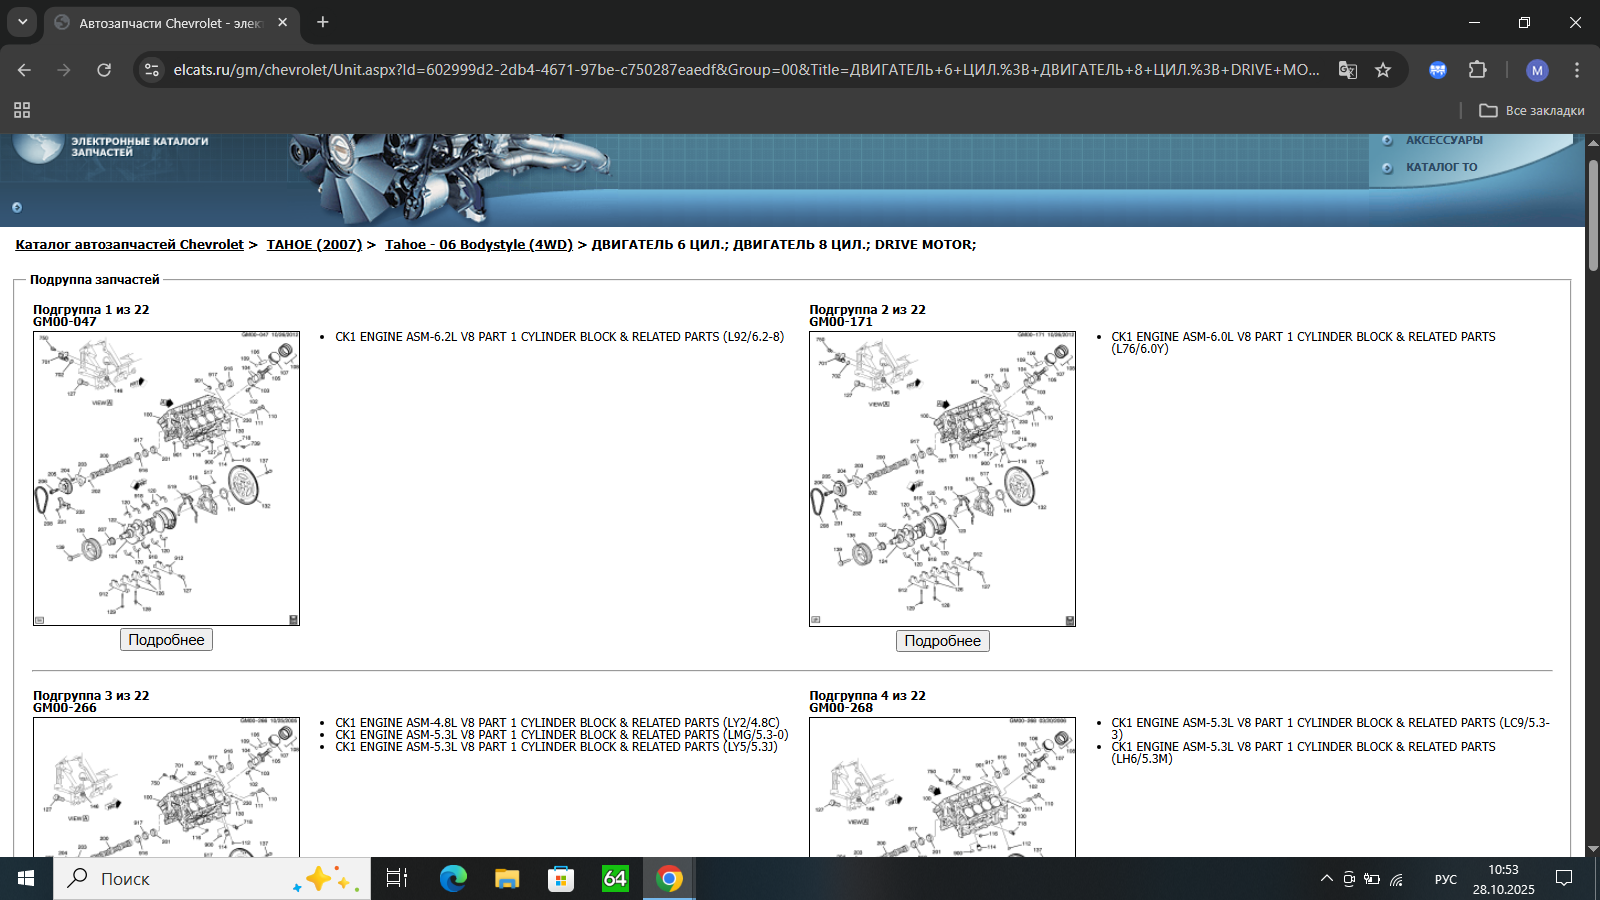Click the Подгруппа 1 из 22 heading
The image size is (1600, 900).
point(91,309)
